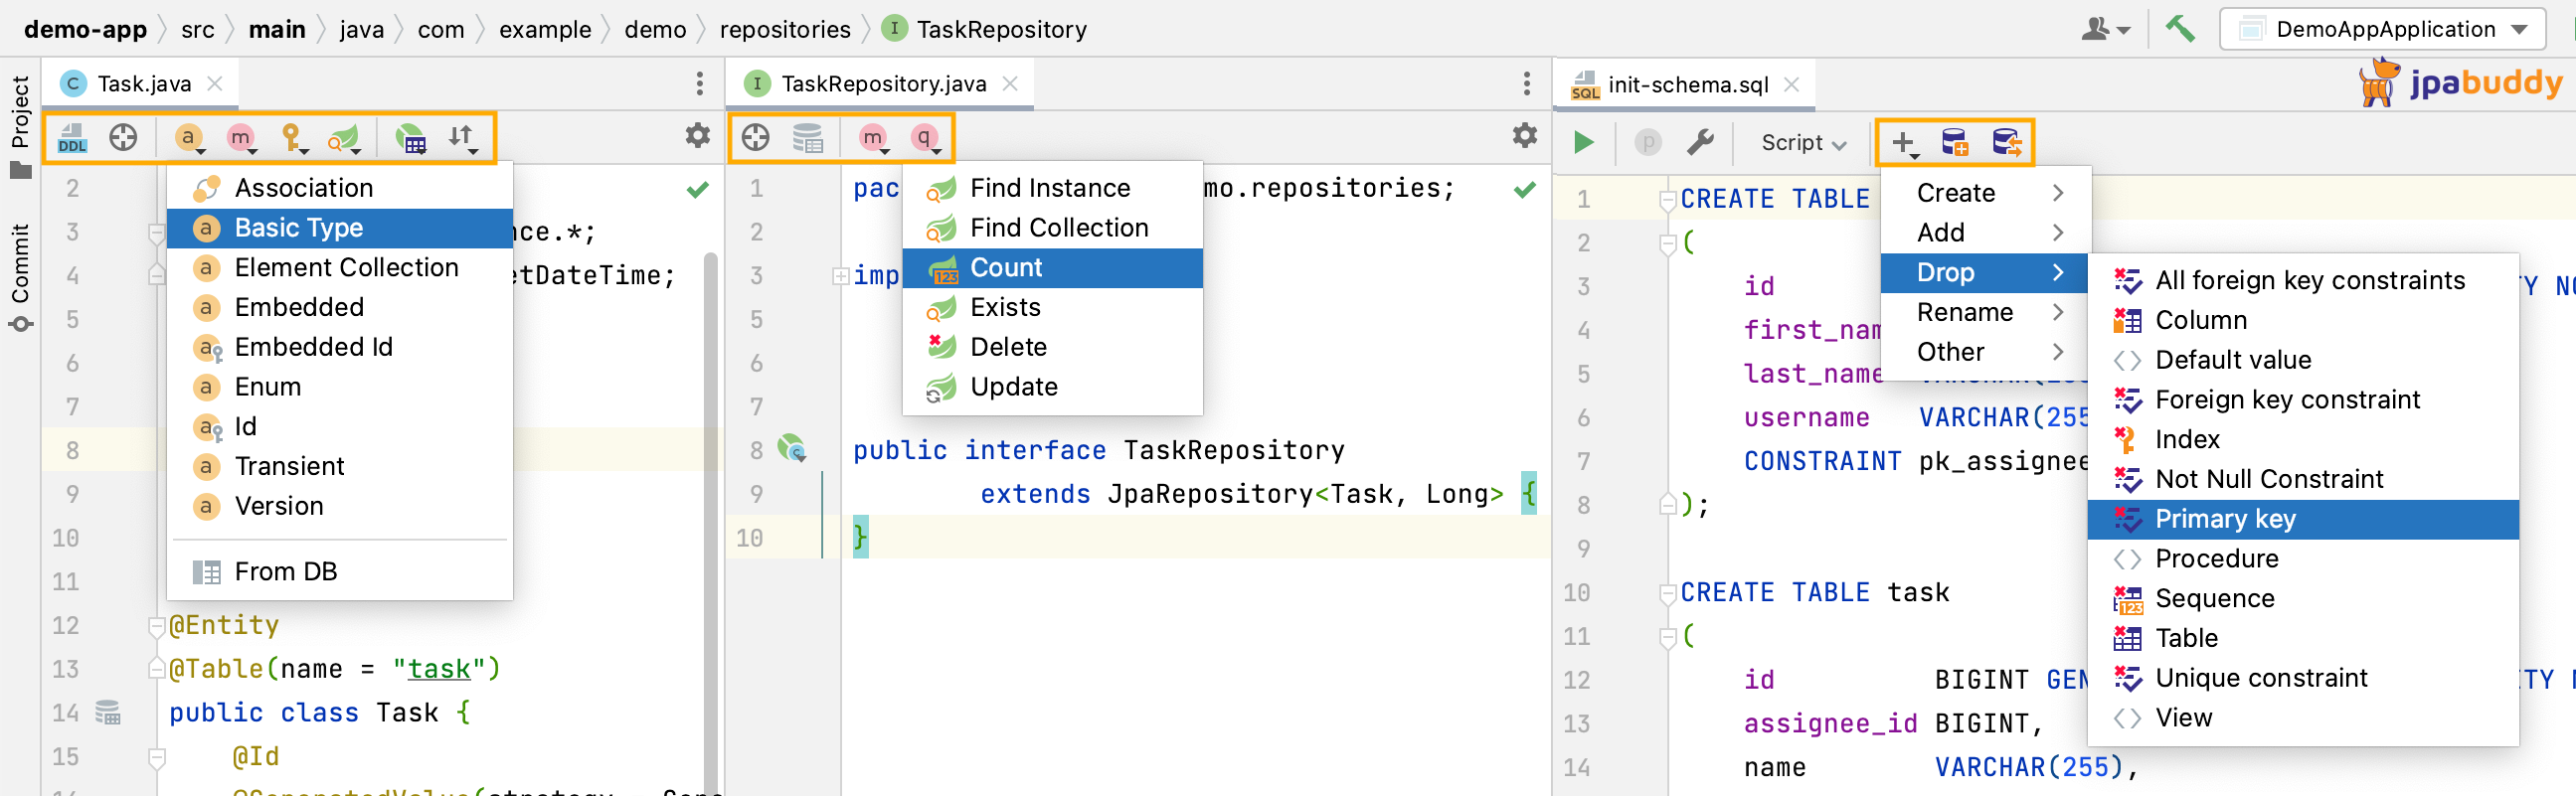
Task: Choose Count in the query menu
Action: (1052, 267)
